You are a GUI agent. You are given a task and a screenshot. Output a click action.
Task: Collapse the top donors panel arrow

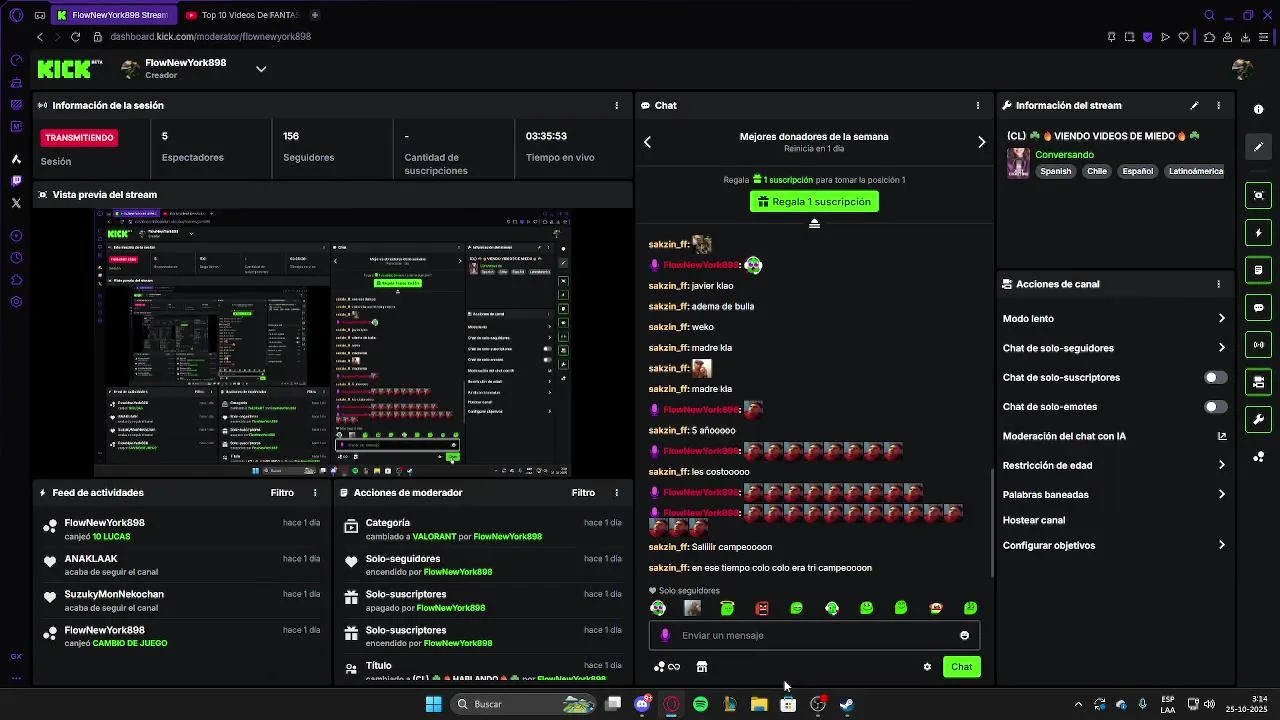click(814, 223)
